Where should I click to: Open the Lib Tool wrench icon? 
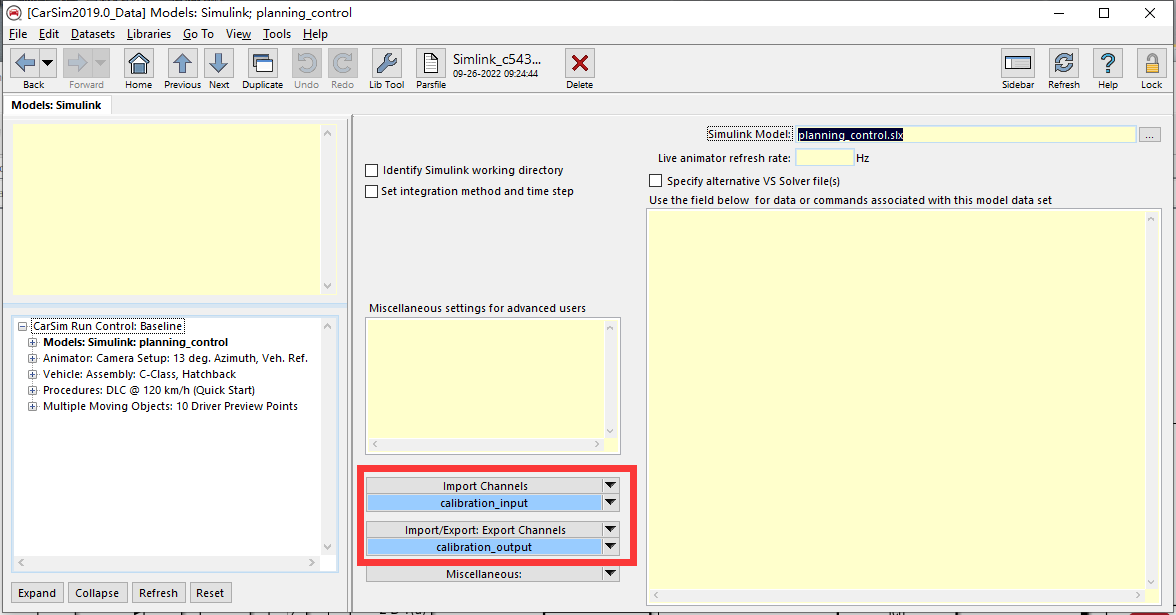pos(386,63)
